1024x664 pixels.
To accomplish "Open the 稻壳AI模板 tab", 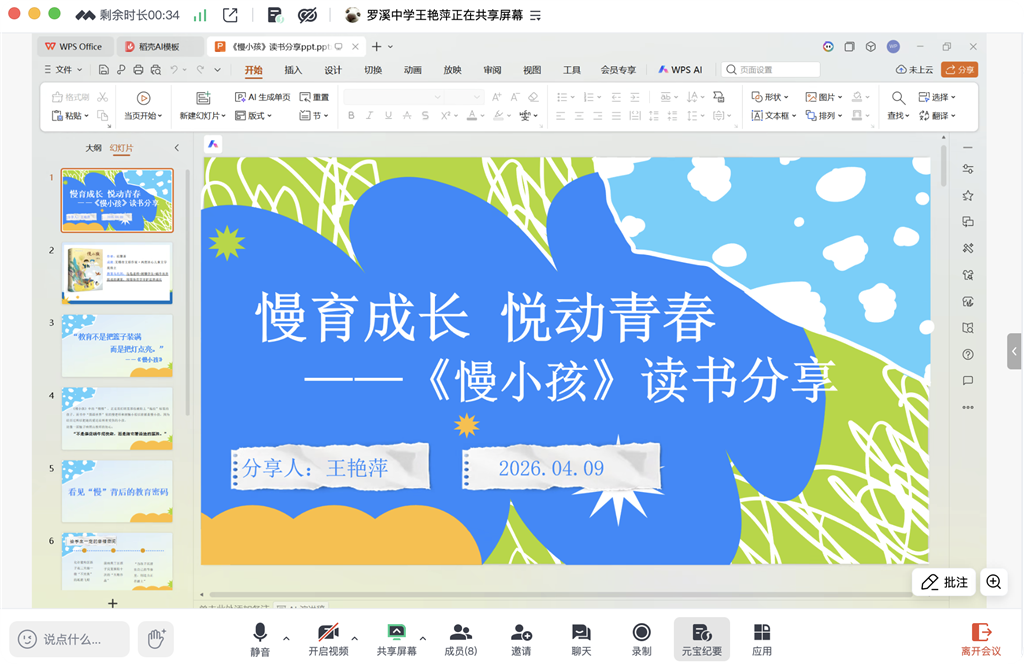I will 159,47.
